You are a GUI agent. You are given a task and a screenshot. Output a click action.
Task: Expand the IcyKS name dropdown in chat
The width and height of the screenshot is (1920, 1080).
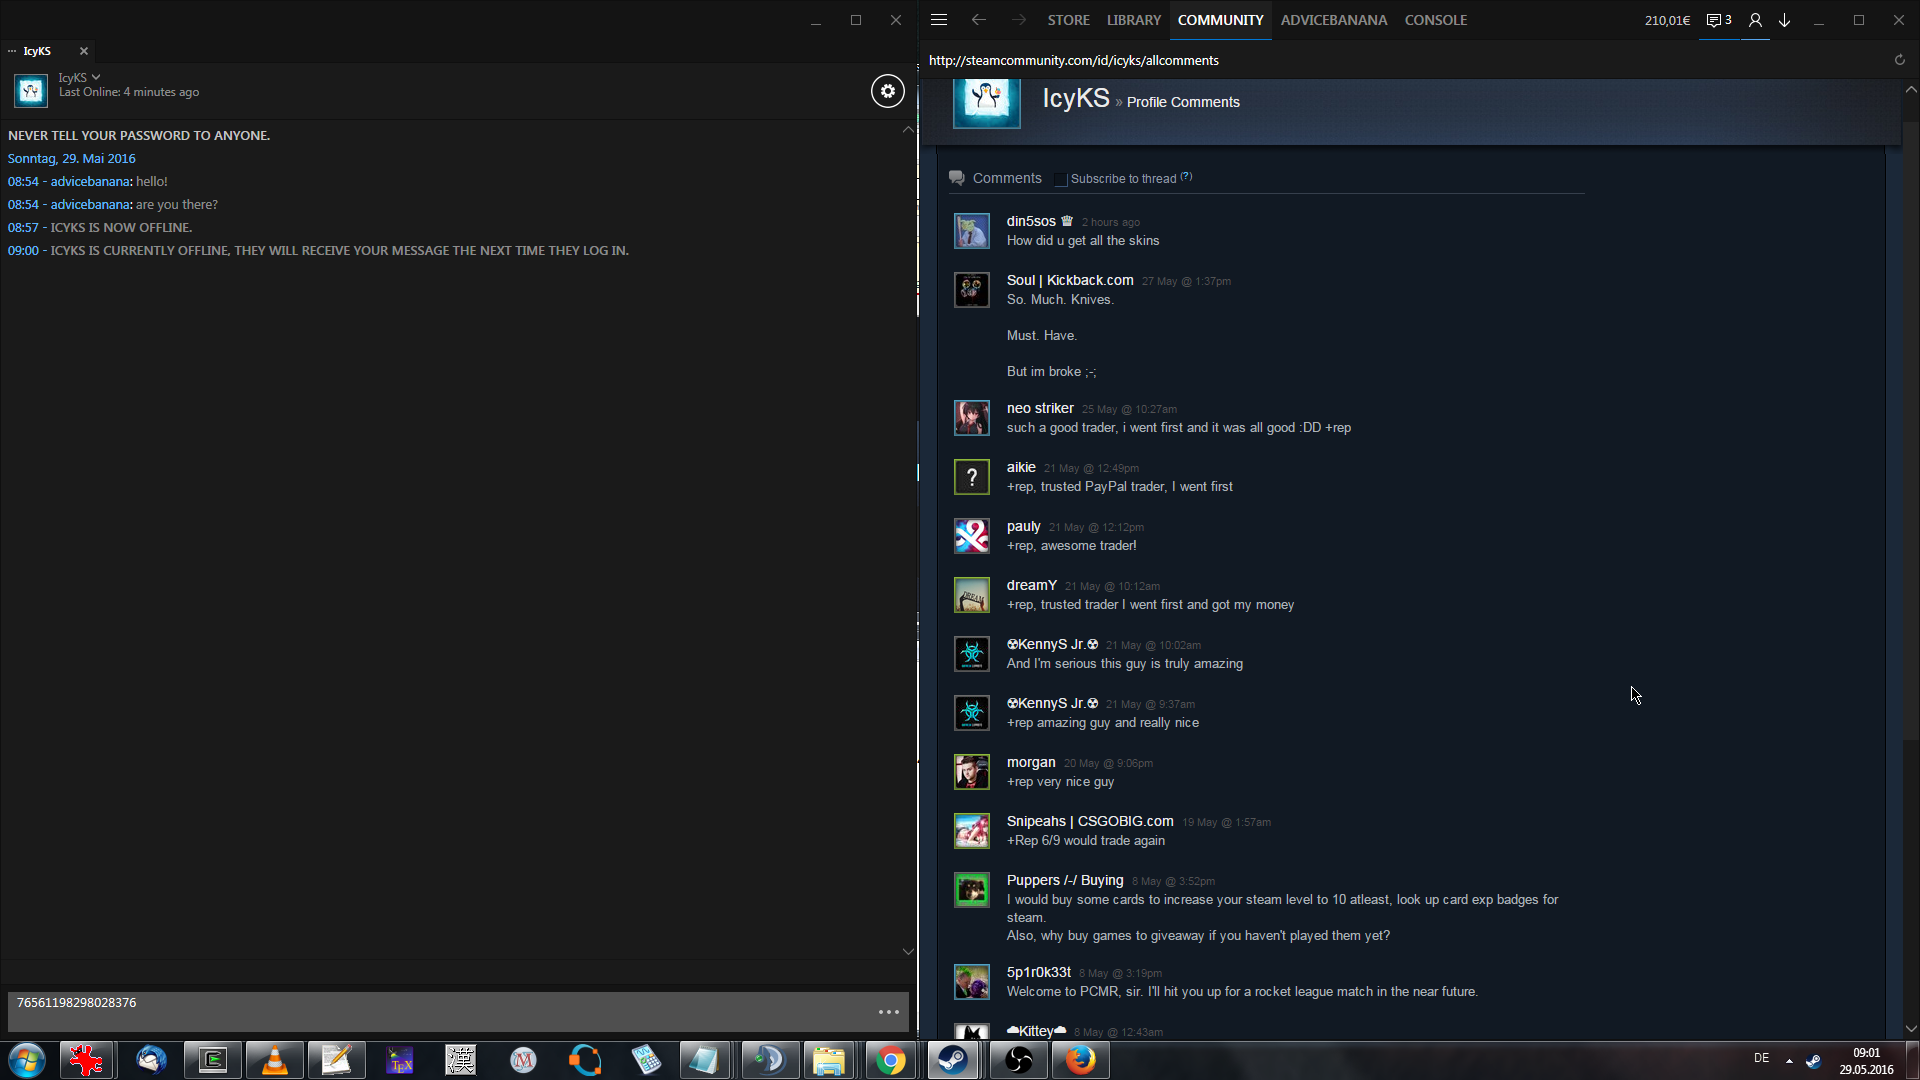click(x=96, y=77)
